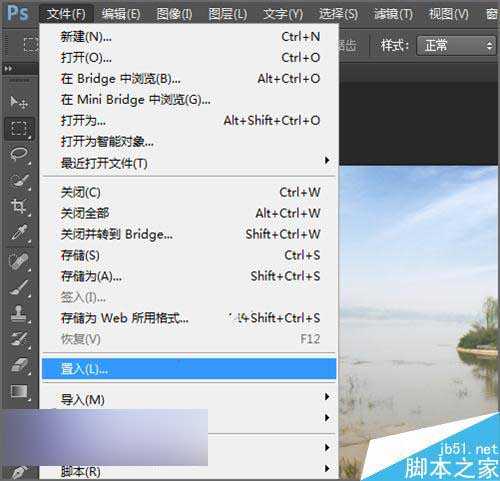Open the 选择(S) menu
The height and width of the screenshot is (481, 500).
click(x=338, y=14)
